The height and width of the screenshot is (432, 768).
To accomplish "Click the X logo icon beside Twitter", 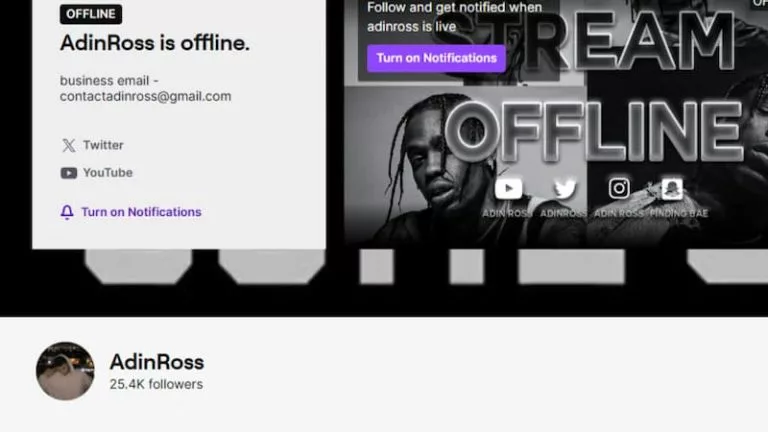I will pos(69,145).
